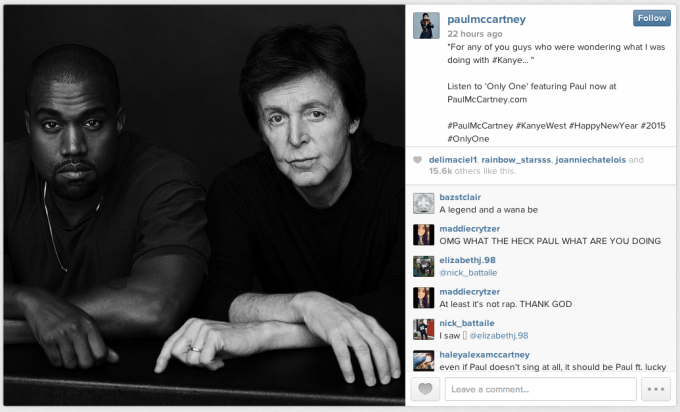680x412 pixels.
Task: Open the paulmccartney username link
Action: 486,20
